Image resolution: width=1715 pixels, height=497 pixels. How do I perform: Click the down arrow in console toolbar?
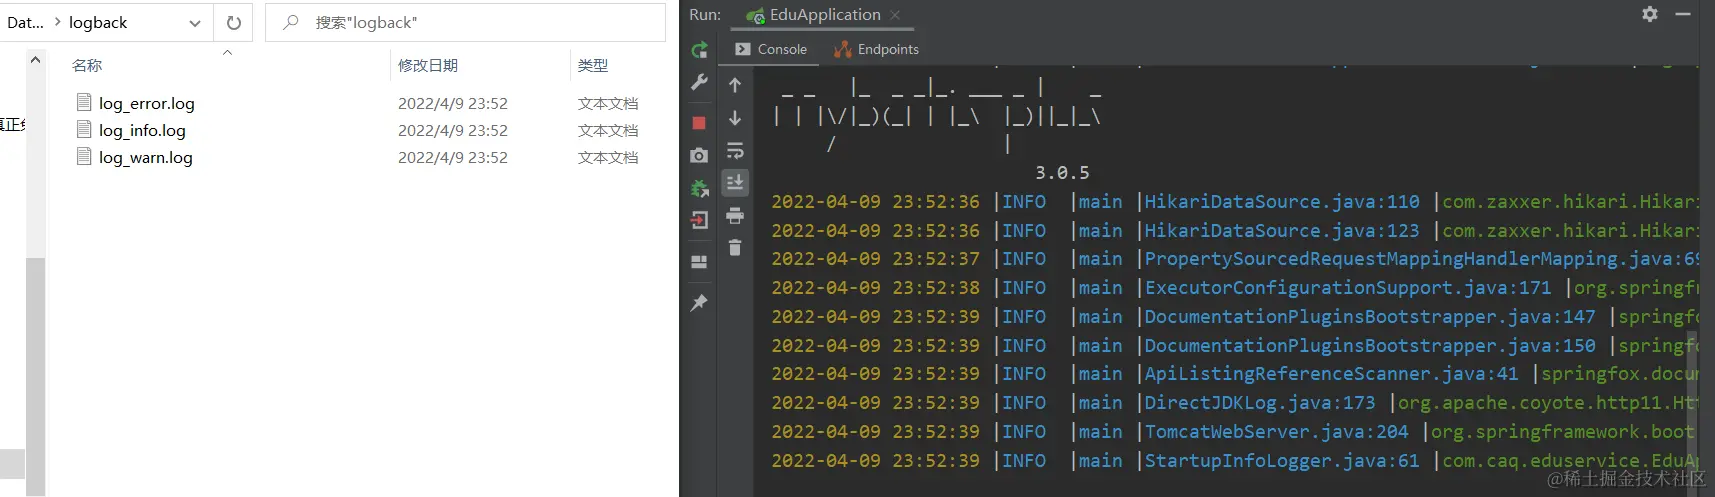pyautogui.click(x=735, y=118)
